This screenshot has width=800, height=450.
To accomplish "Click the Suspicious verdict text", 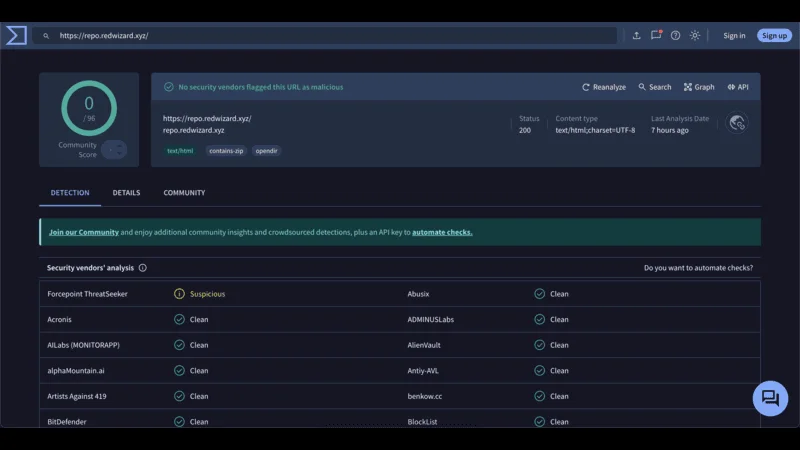I will pos(207,294).
